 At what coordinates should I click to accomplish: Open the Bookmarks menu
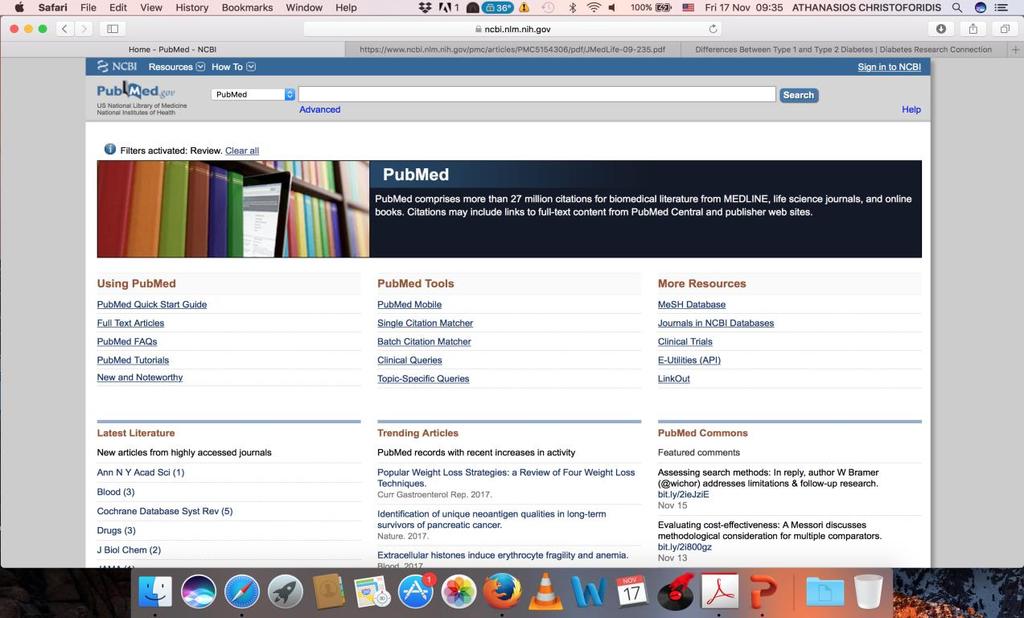247,8
